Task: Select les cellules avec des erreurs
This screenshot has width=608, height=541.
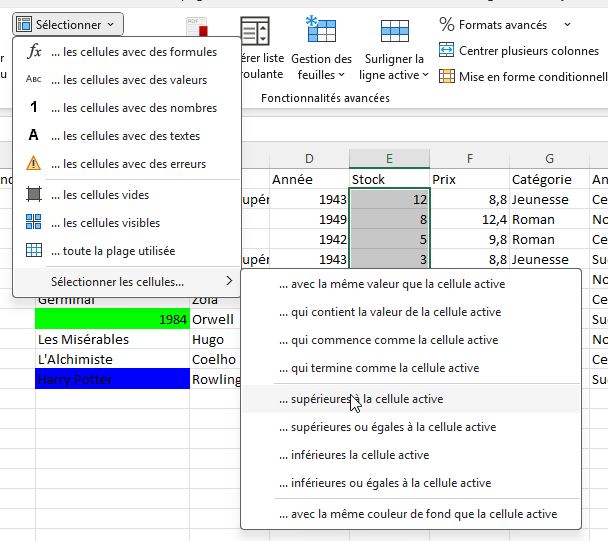Action: tap(127, 163)
